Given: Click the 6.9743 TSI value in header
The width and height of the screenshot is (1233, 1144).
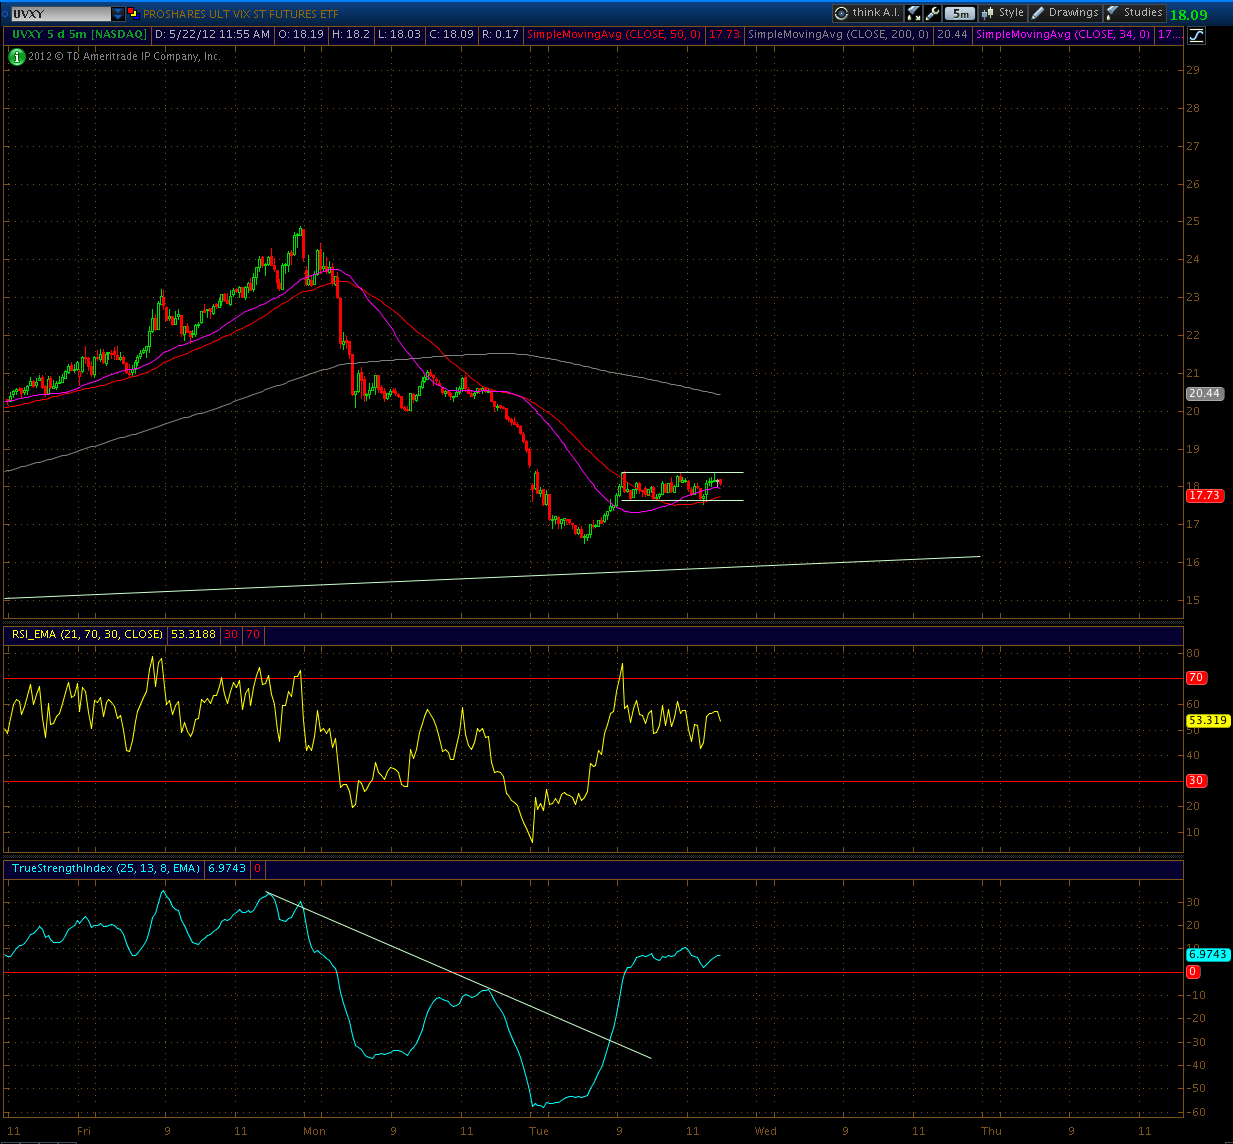Looking at the screenshot, I should [x=226, y=869].
